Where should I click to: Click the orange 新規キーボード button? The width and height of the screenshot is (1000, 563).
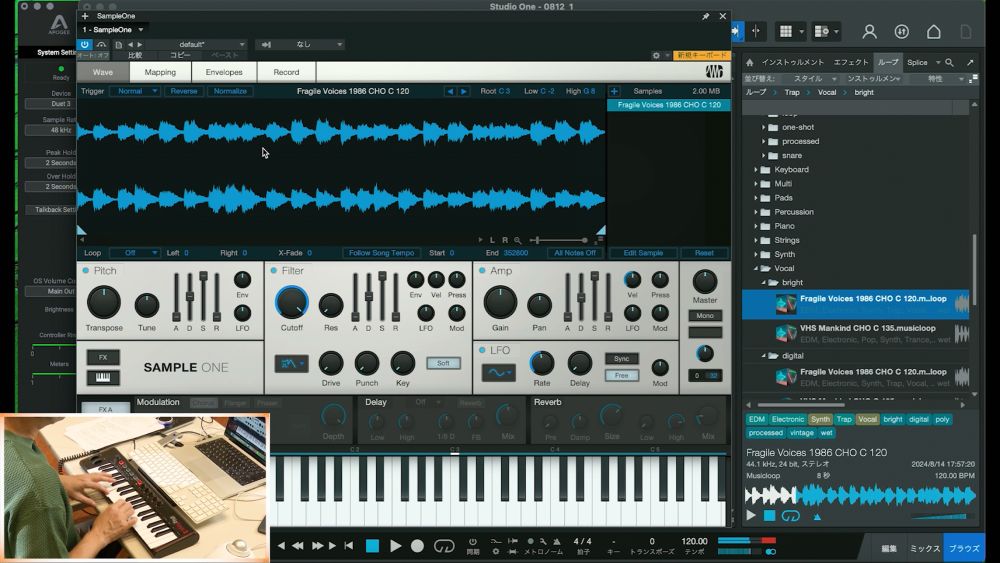701,55
